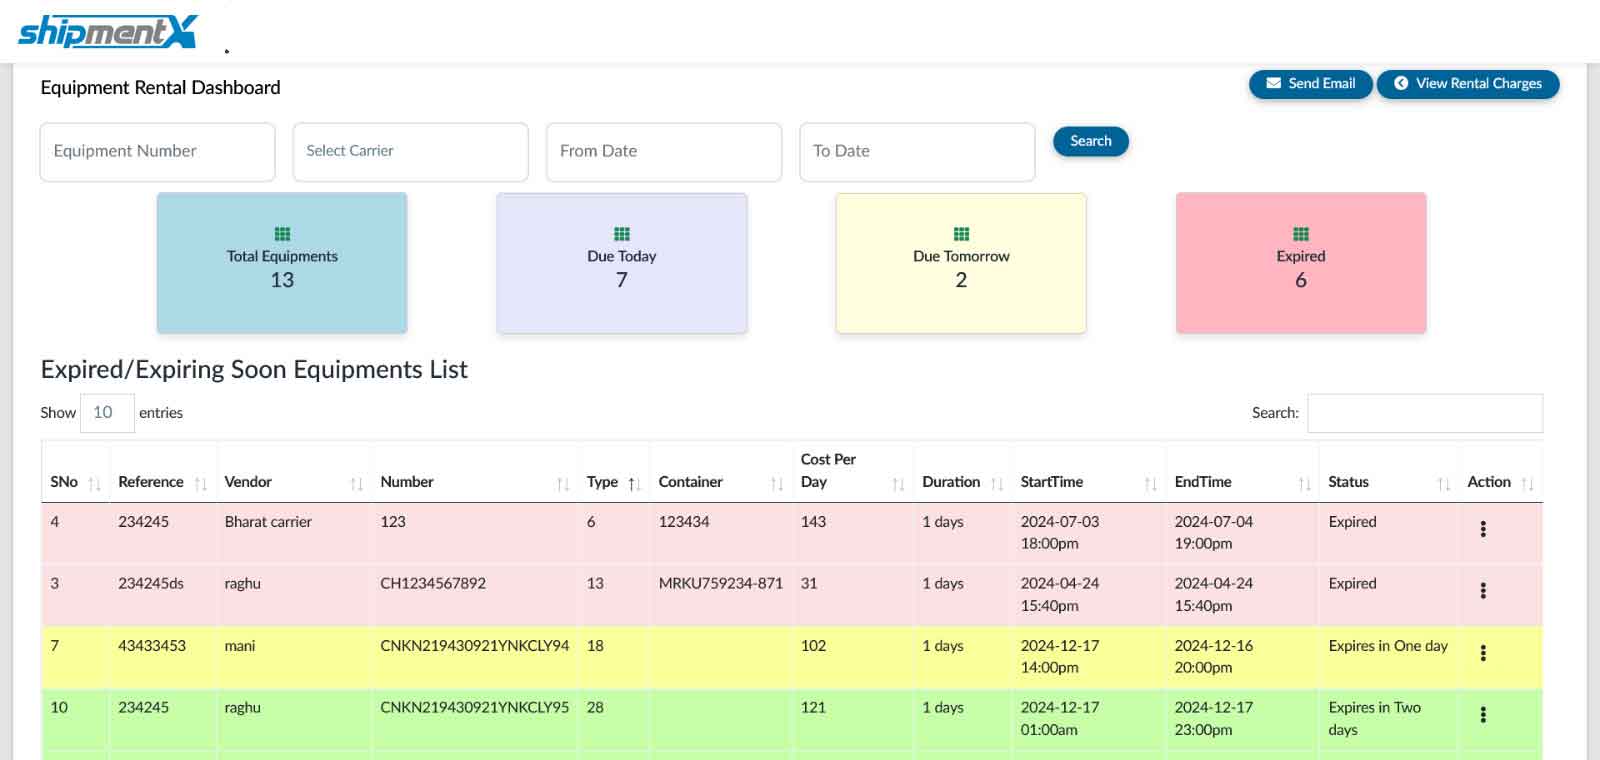Viewport: 1600px width, 760px height.
Task: Click the From Date field
Action: point(664,152)
